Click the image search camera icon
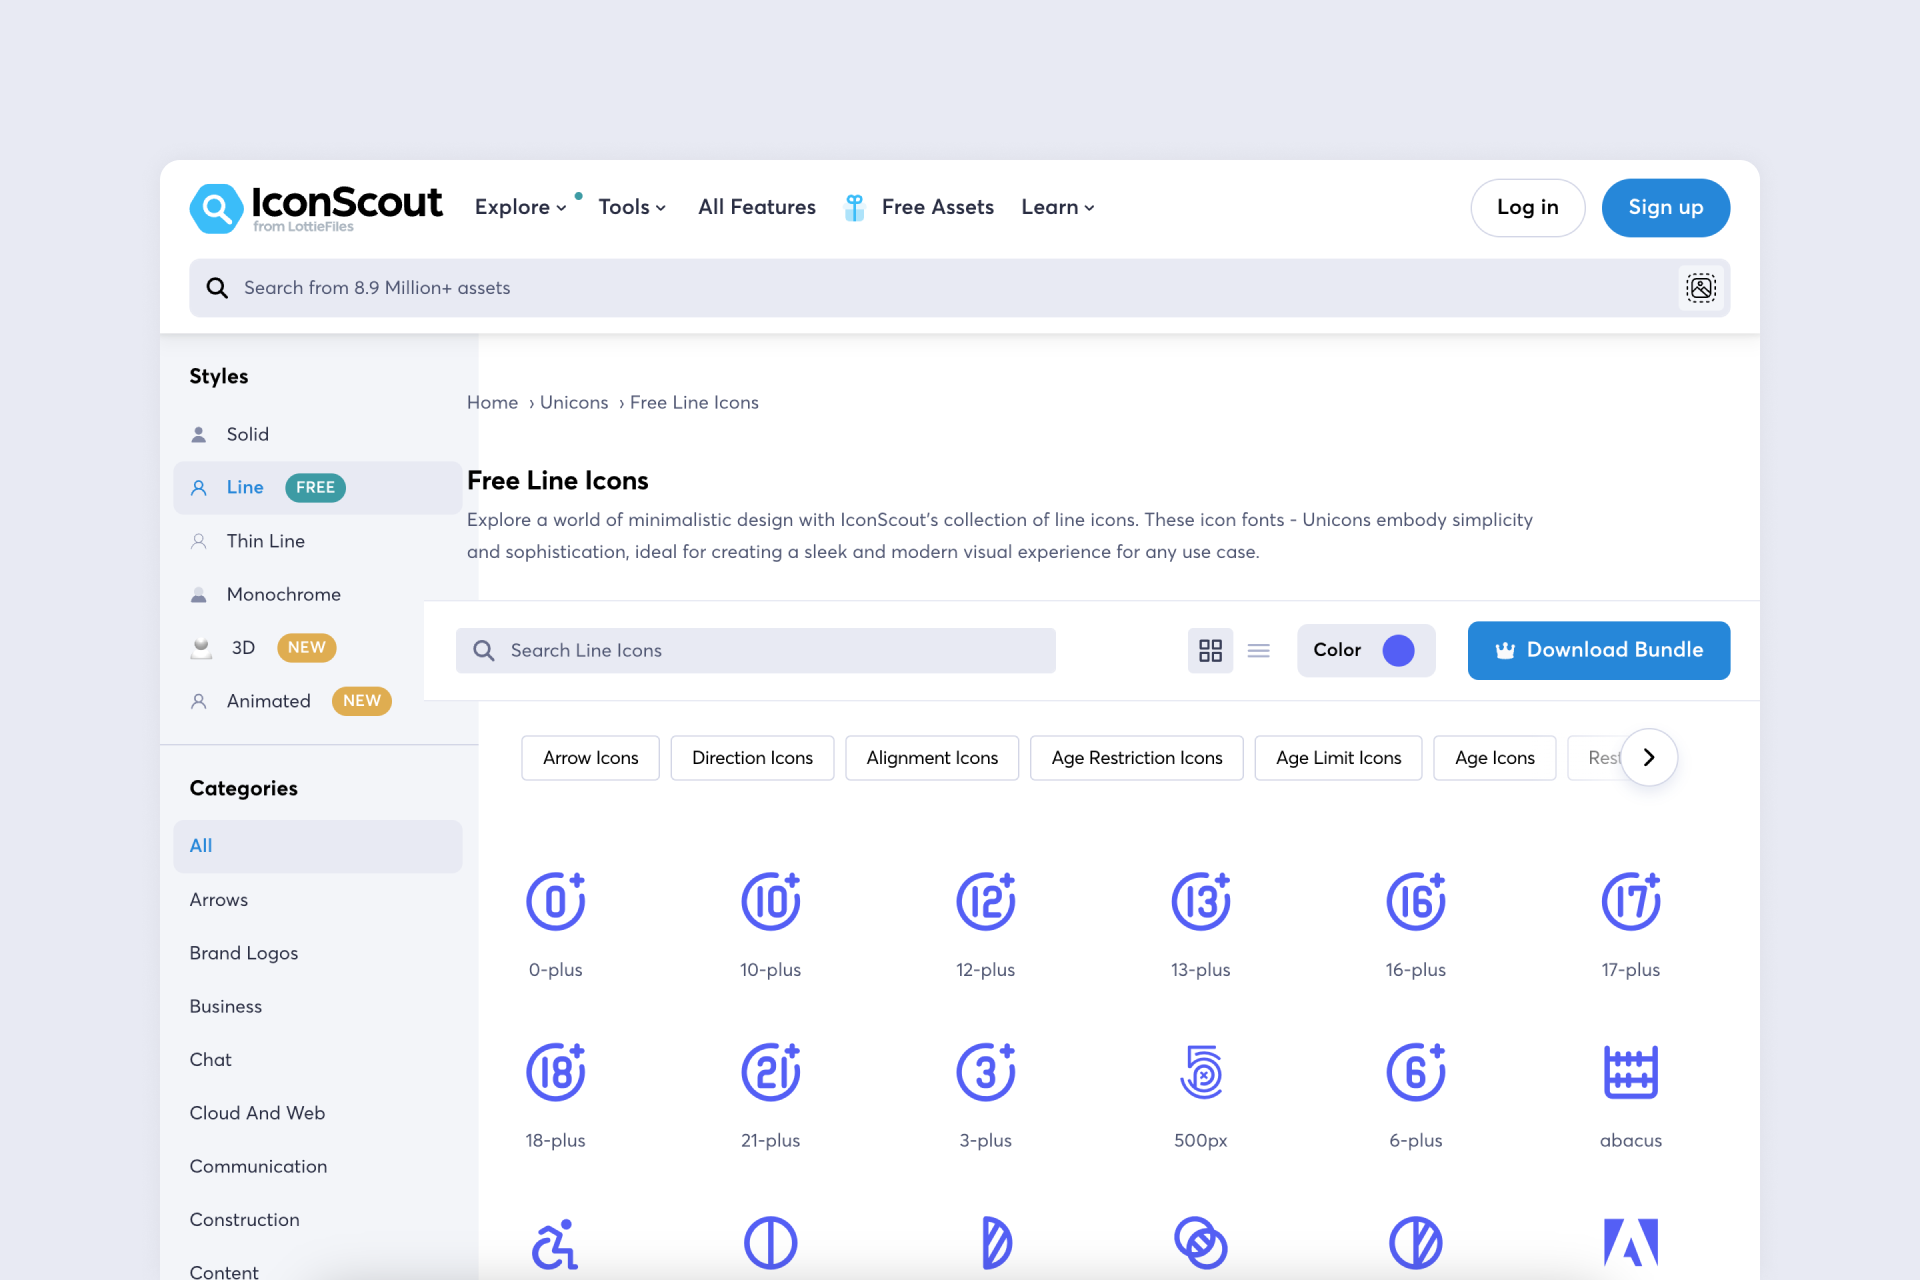Viewport: 1920px width, 1280px height. (x=1700, y=288)
